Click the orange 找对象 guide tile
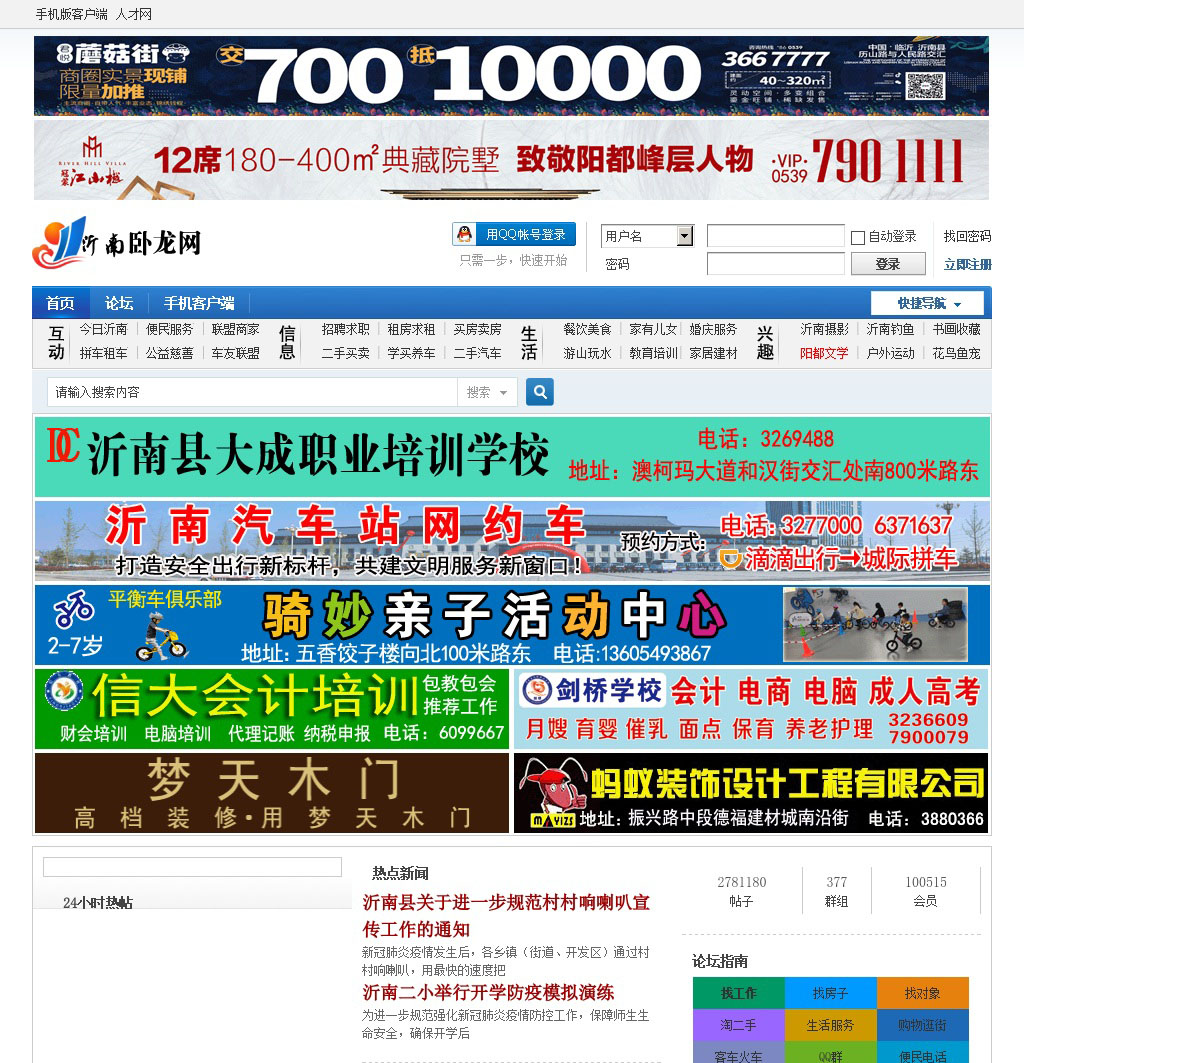 tap(923, 993)
